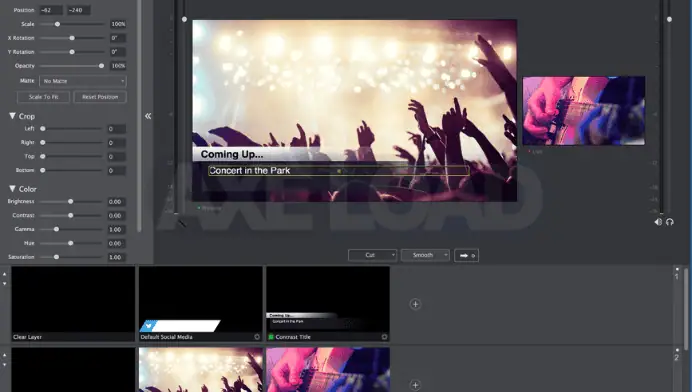Open the Contrast Title shot settings gear
Image resolution: width=692 pixels, height=392 pixels.
coord(384,337)
